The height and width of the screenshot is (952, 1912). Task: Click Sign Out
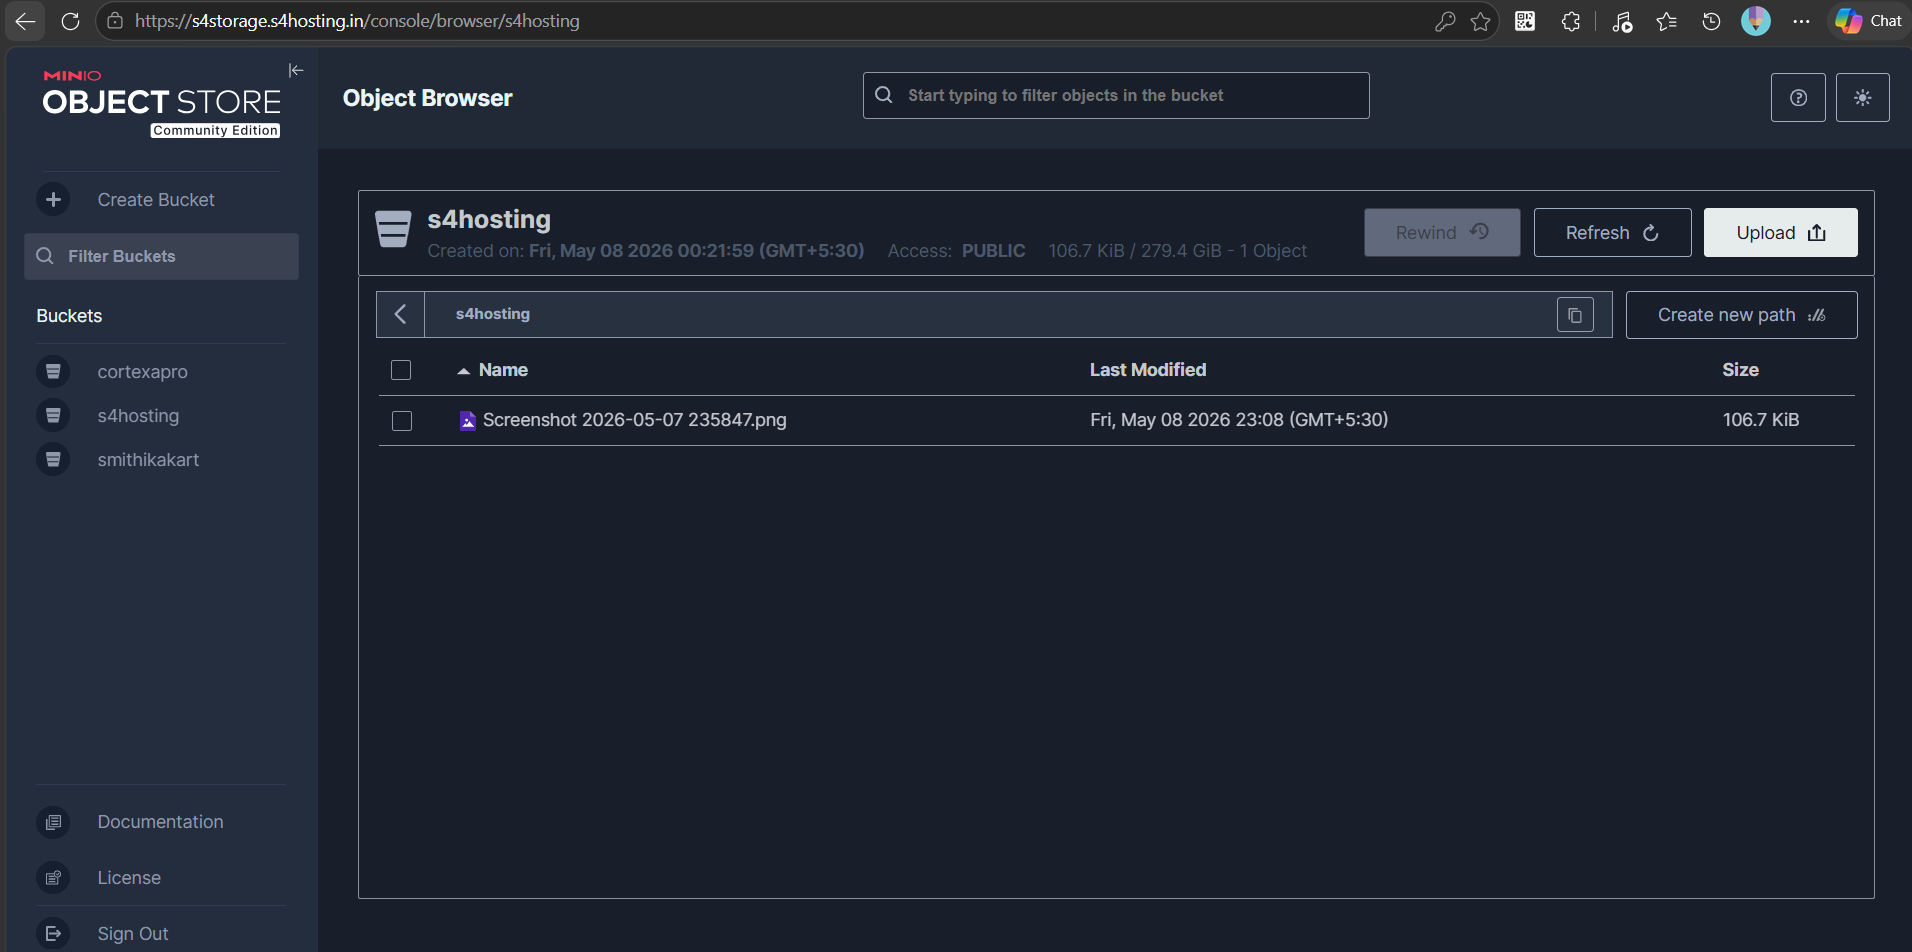133,934
